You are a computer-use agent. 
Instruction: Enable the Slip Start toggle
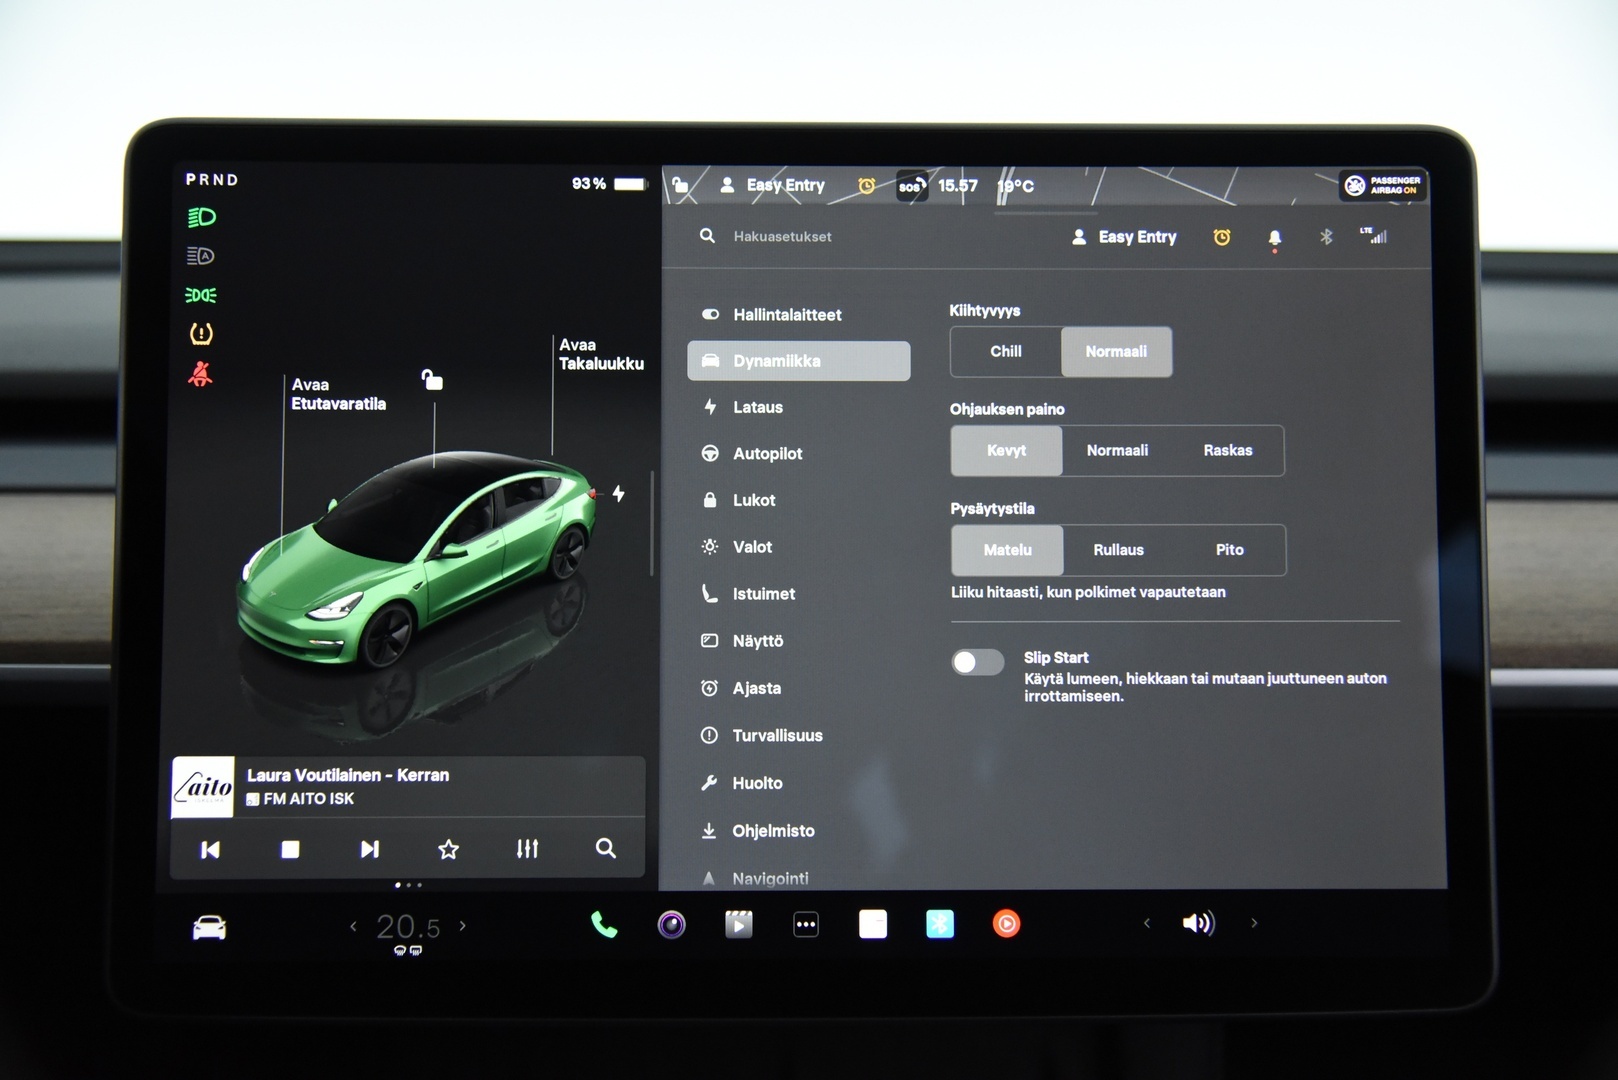pyautogui.click(x=977, y=662)
